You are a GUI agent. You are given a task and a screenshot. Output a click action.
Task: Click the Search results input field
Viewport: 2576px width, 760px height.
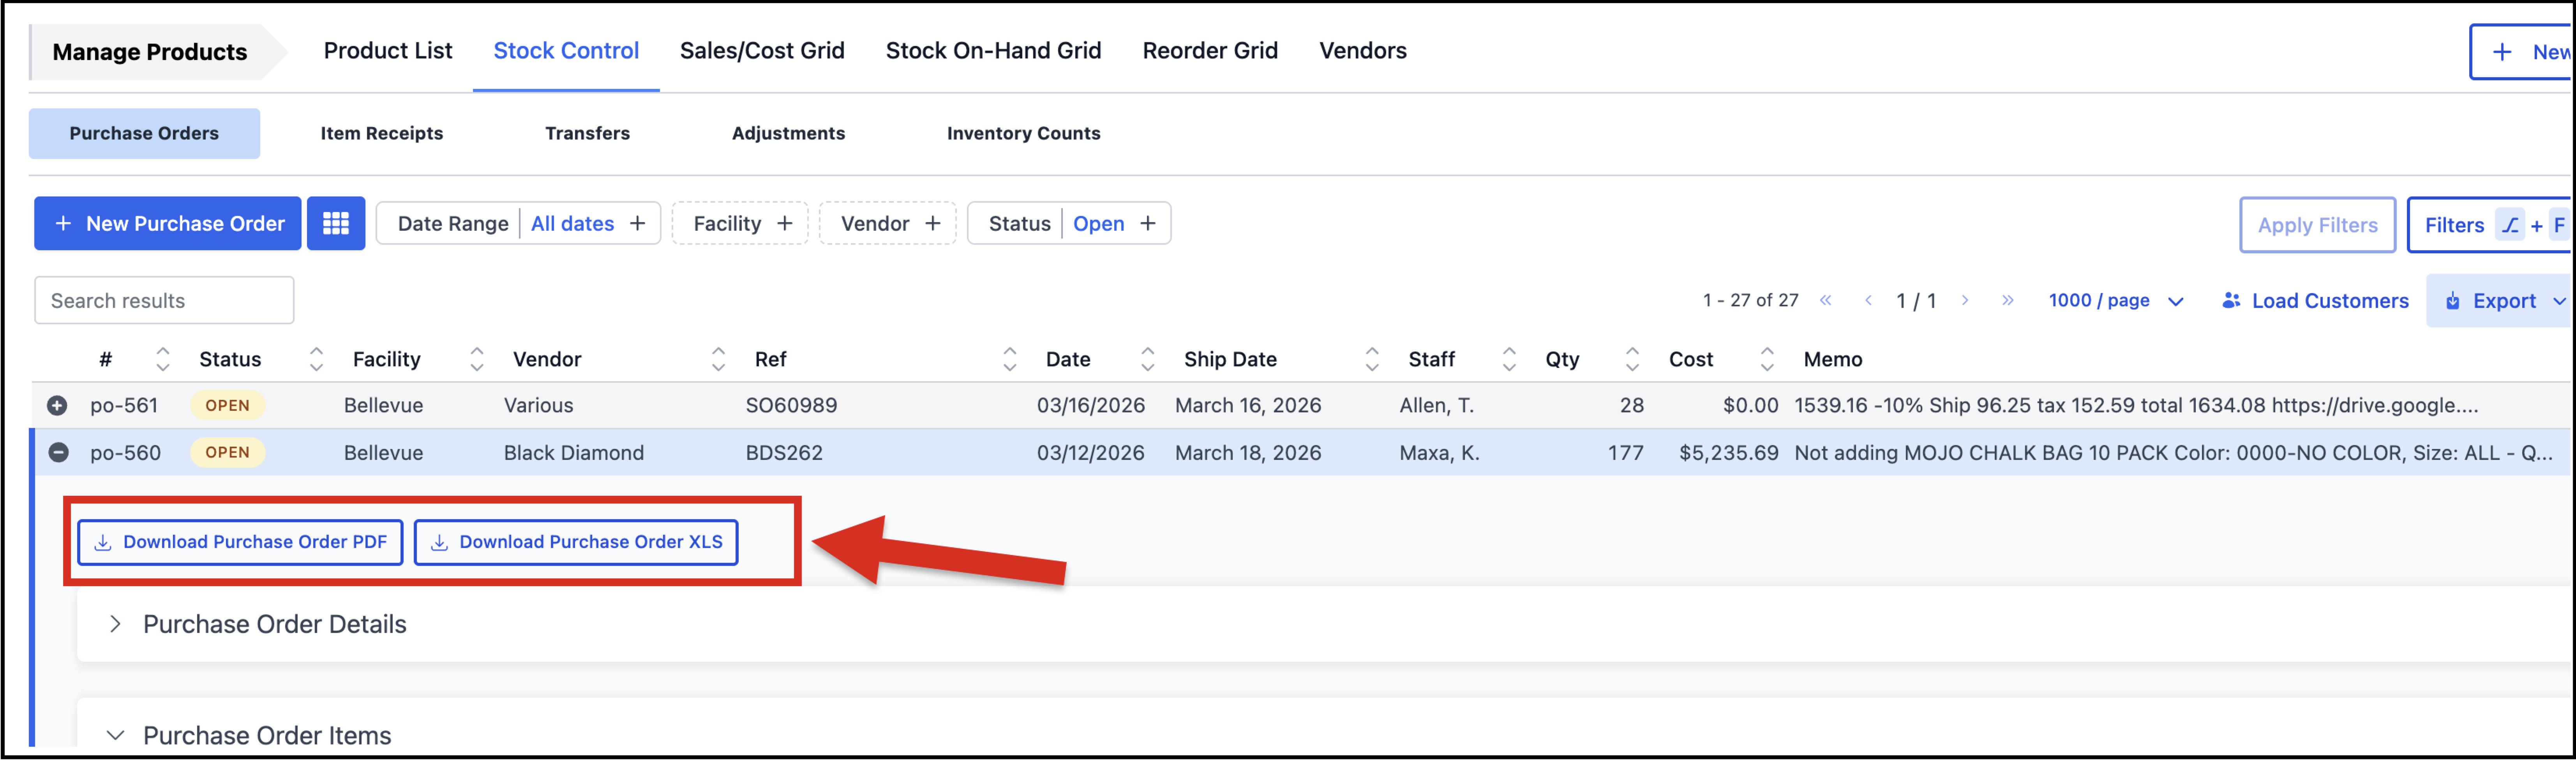point(164,300)
